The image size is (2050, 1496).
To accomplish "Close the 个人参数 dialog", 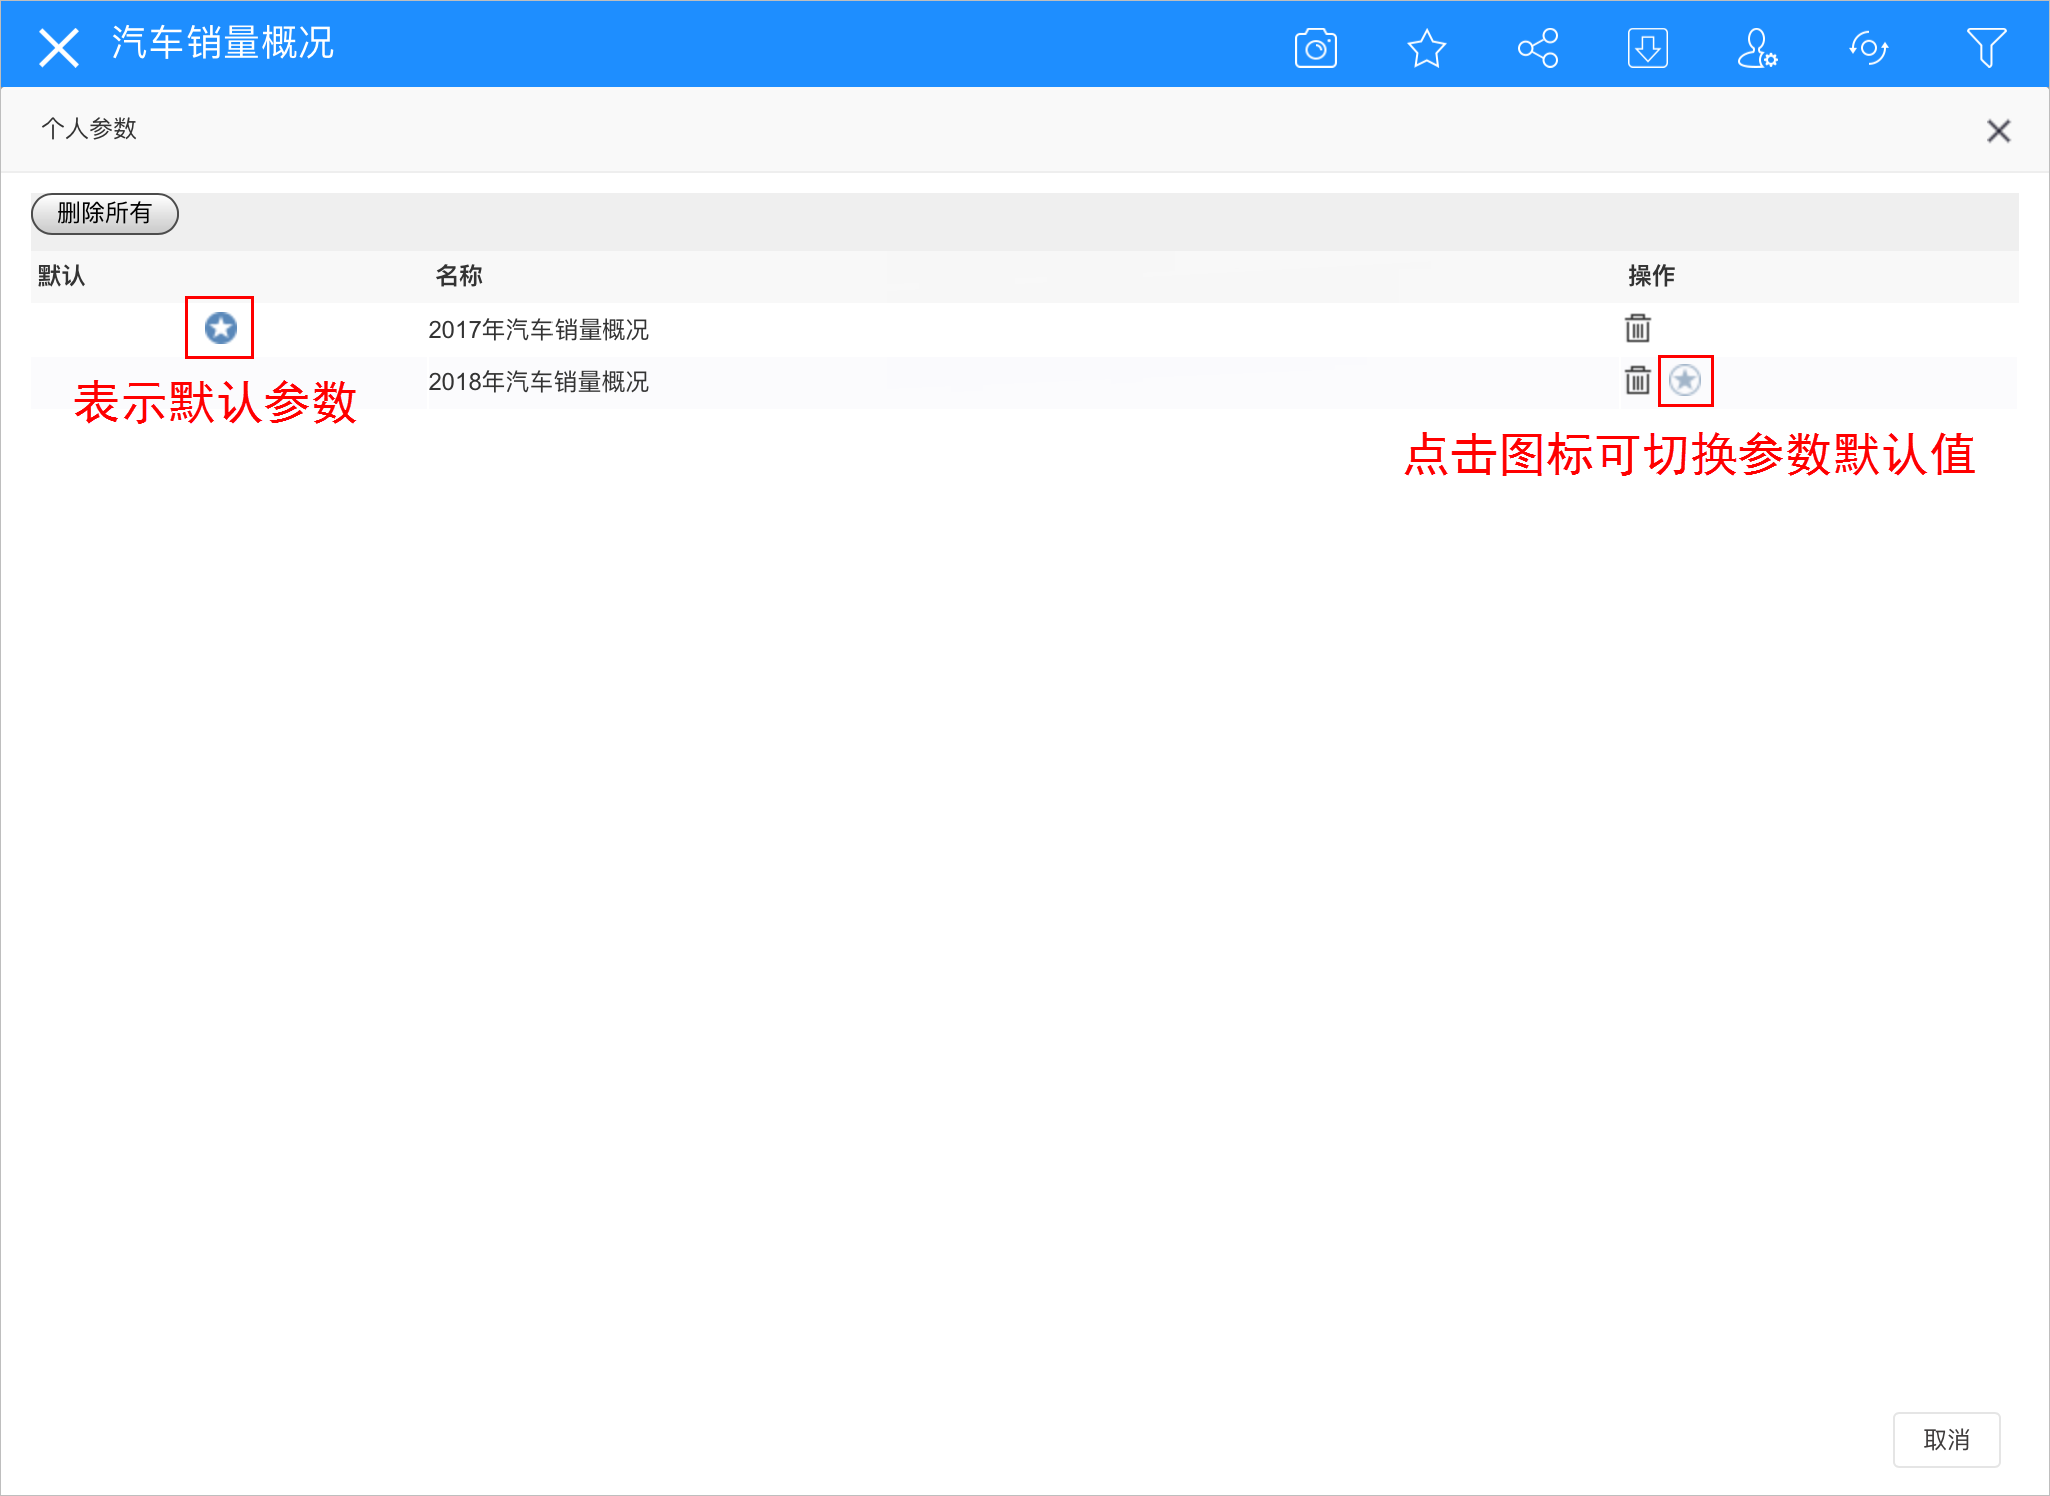I will (1998, 131).
